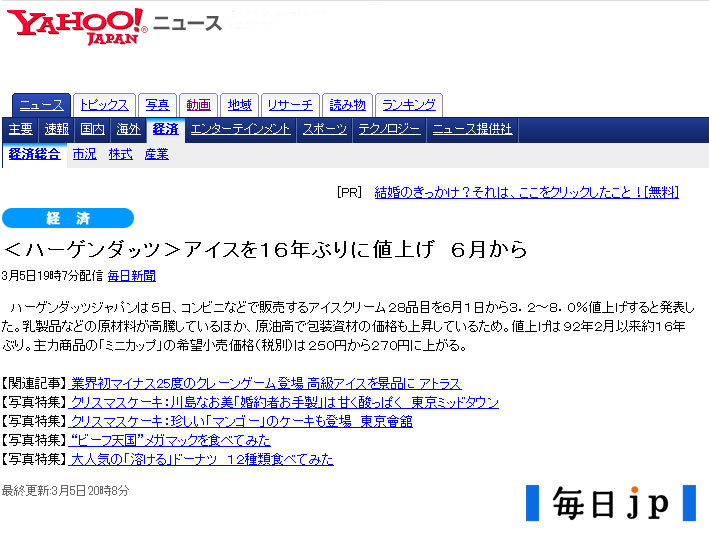
Task: Select the 経済 category in navigation bar
Action: point(165,129)
